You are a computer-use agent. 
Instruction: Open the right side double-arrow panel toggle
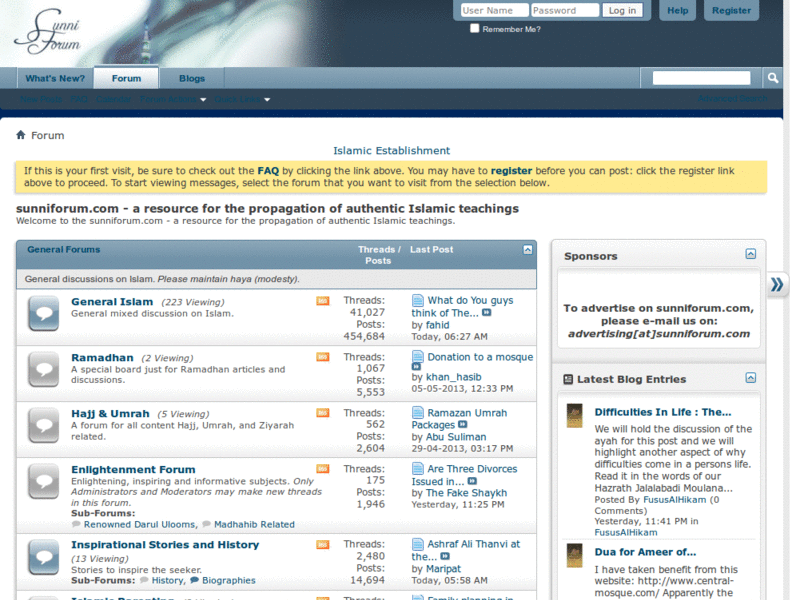[x=777, y=284]
